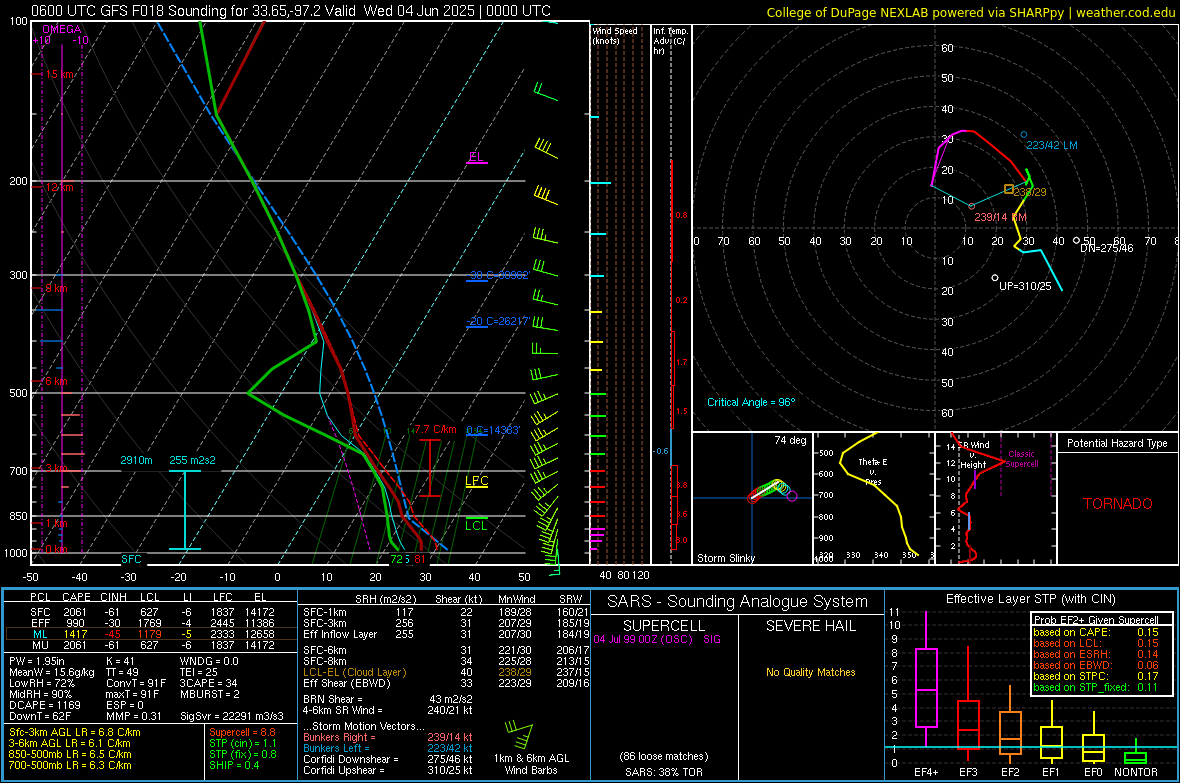Click the 04 Jul 99 00Z (OSC) SIG match
This screenshot has width=1180, height=783.
657,639
